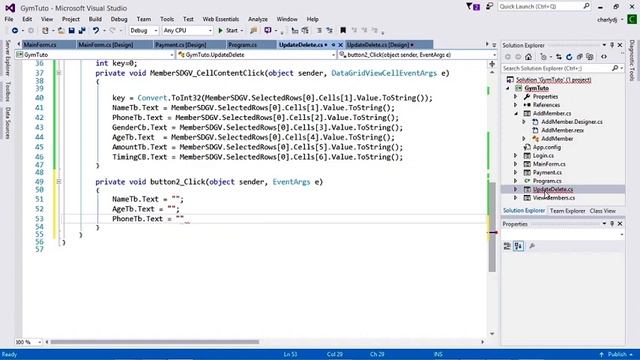Click the notifications flag icon
The width and height of the screenshot is (640, 360).
click(473, 7)
